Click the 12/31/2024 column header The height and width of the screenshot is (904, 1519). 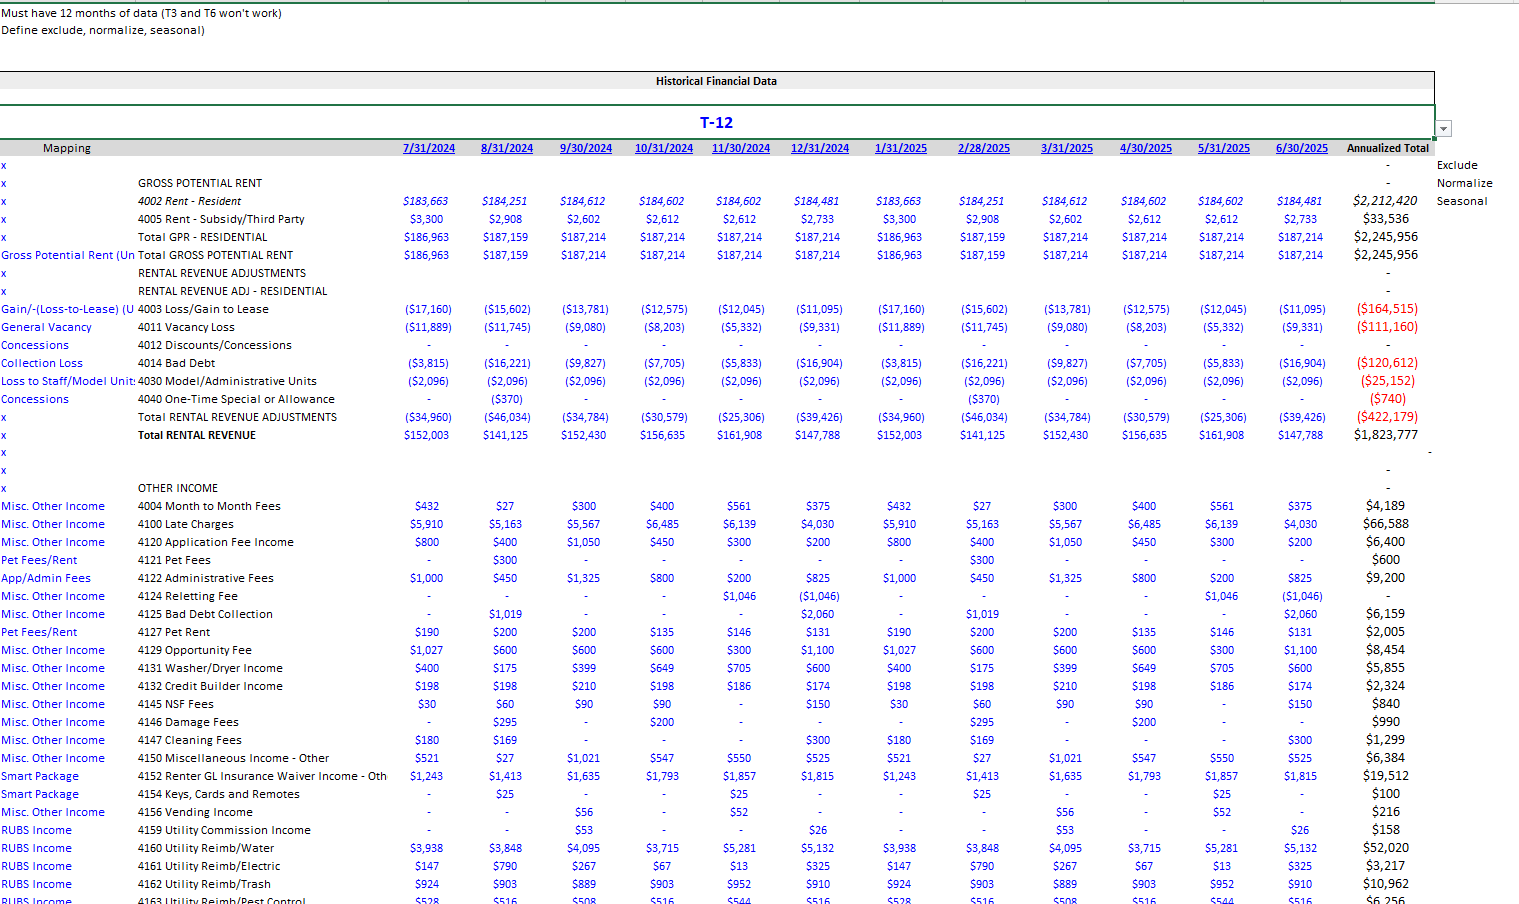[820, 148]
